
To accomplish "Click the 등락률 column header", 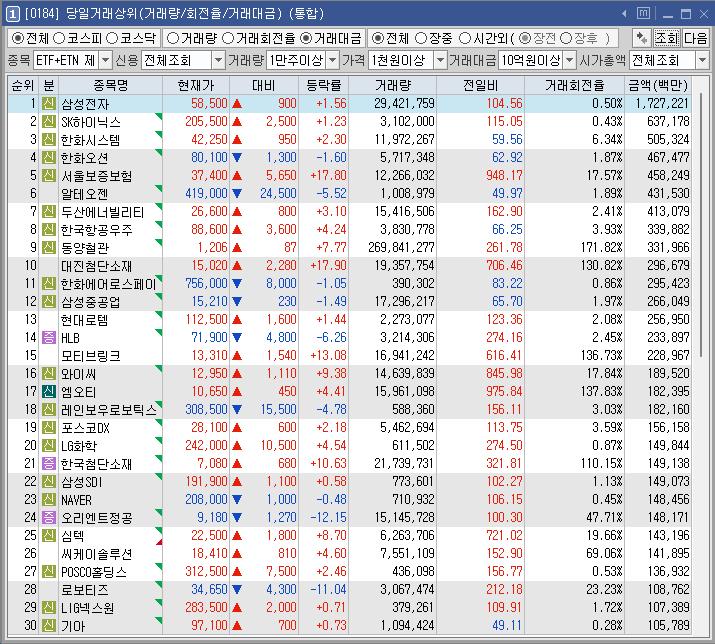I will tap(323, 85).
